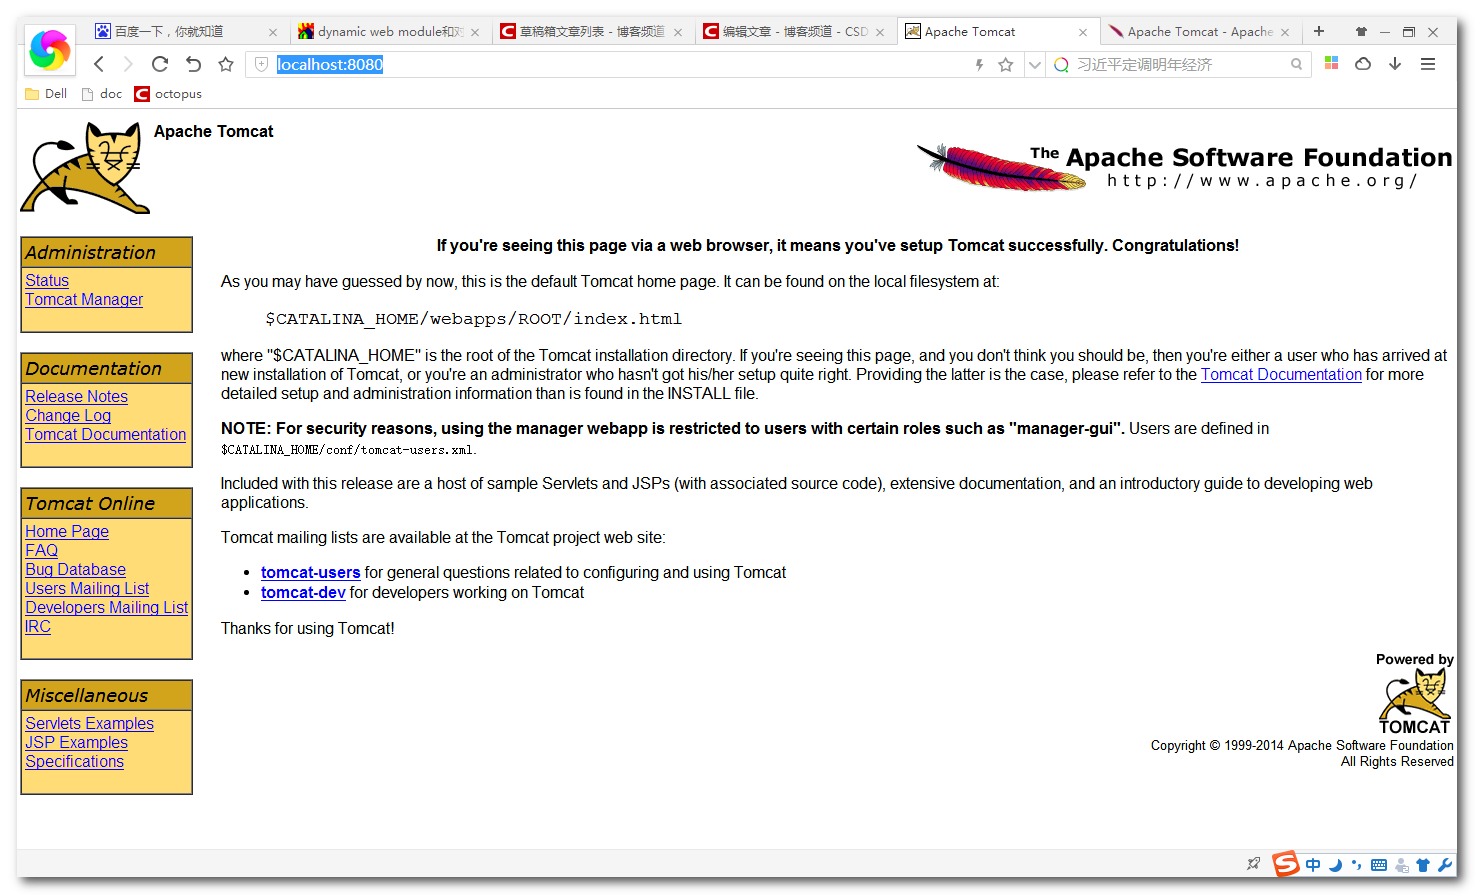Click the rocket accelerator icon in status bar

[1253, 864]
